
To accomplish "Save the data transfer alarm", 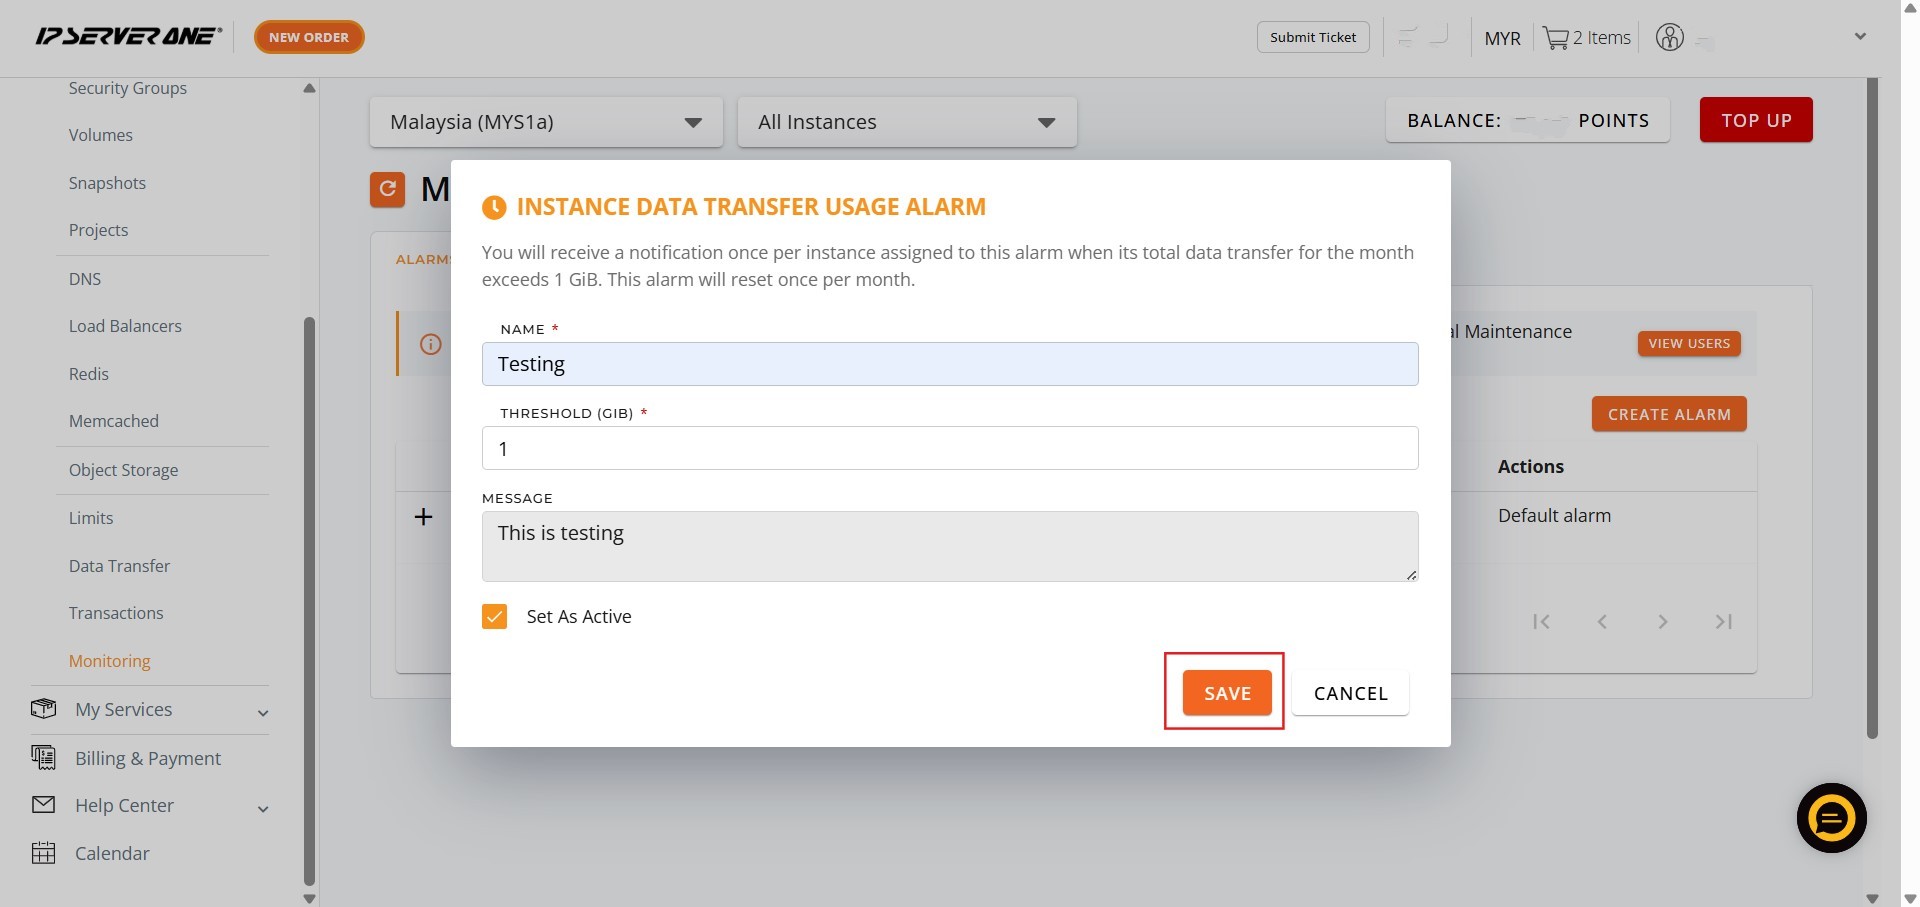I will pos(1226,693).
